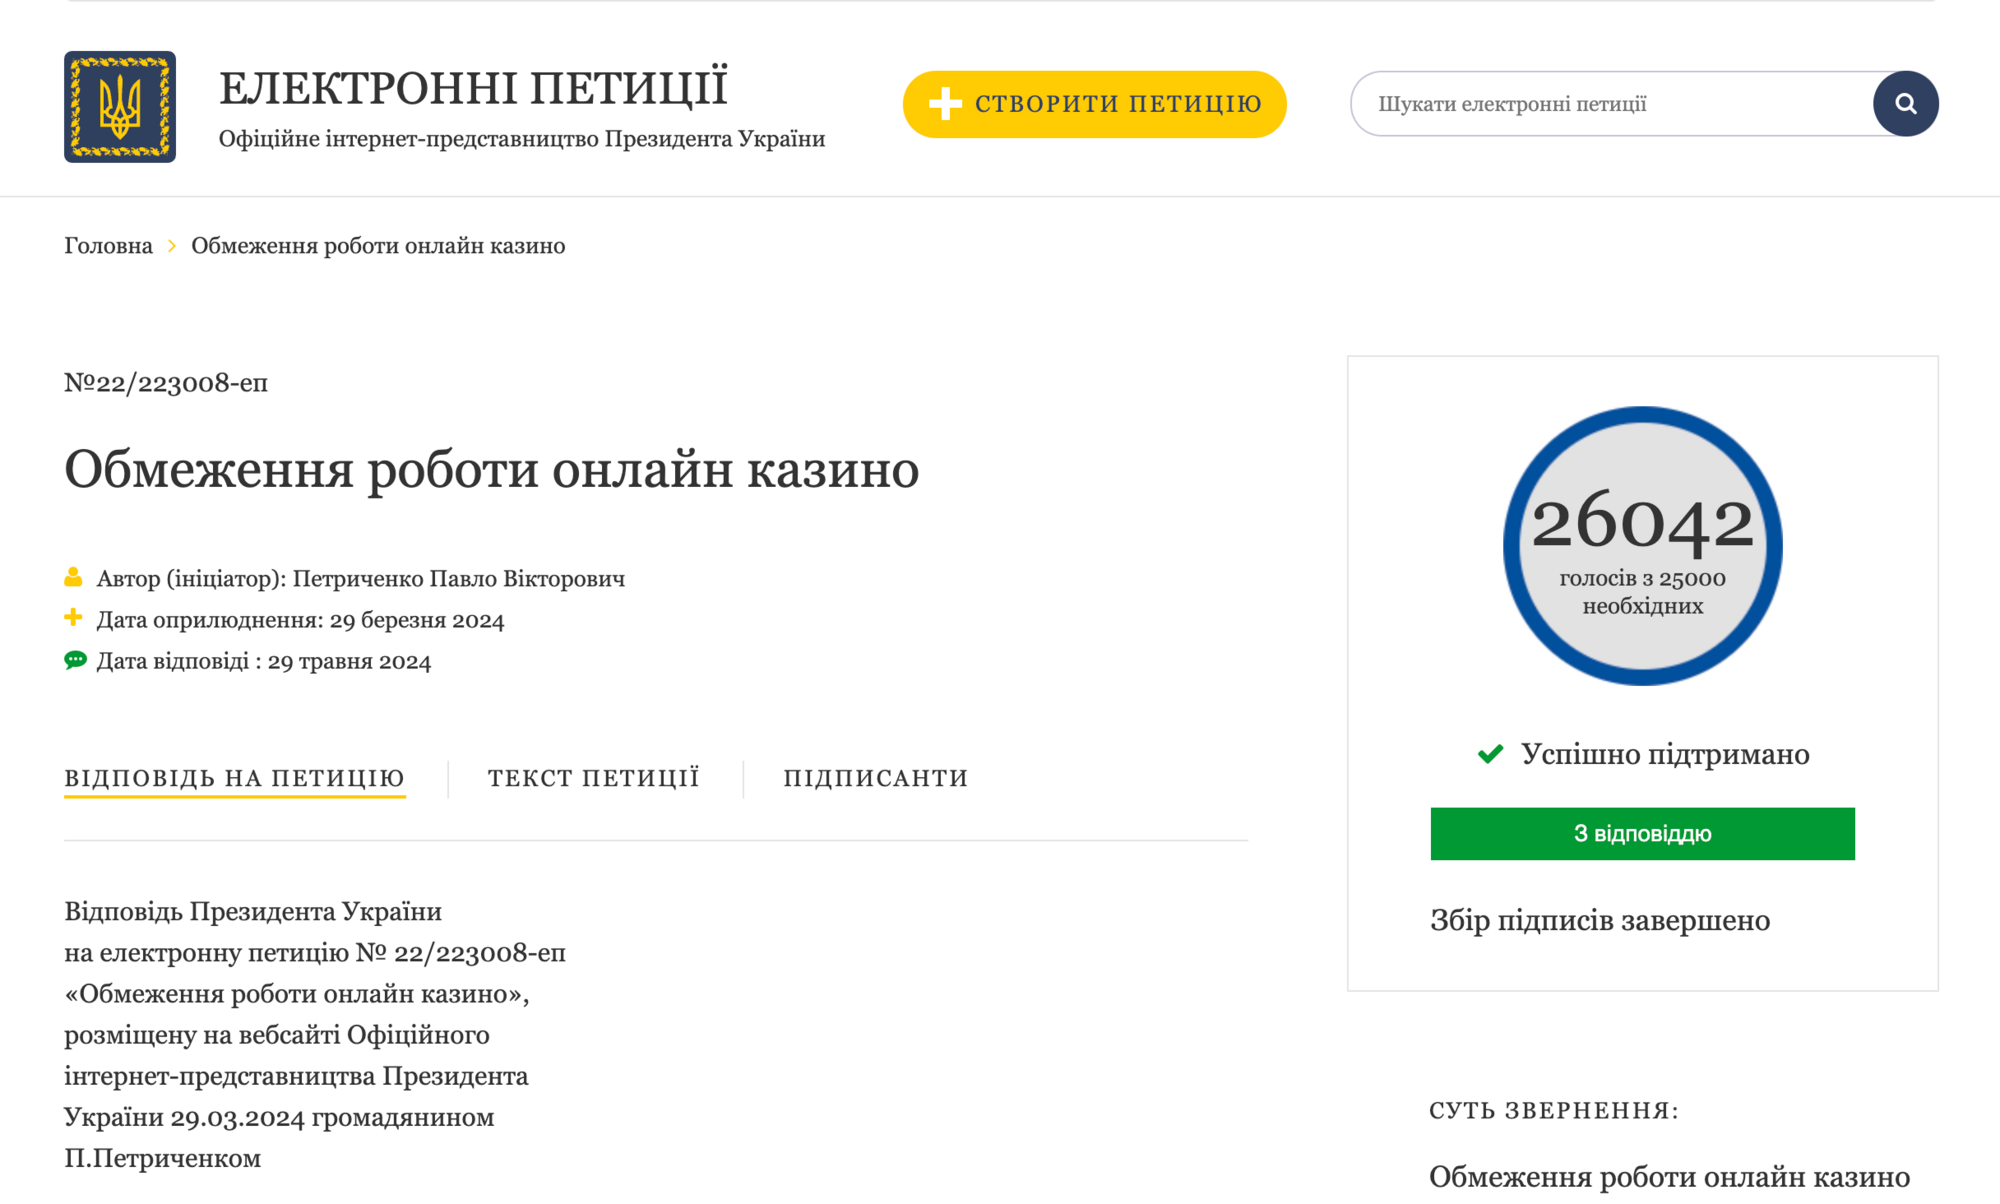Image resolution: width=2000 pixels, height=1204 pixels.
Task: Click the СТВОРИТИ ПЕТИЦІЮ button
Action: [1095, 103]
